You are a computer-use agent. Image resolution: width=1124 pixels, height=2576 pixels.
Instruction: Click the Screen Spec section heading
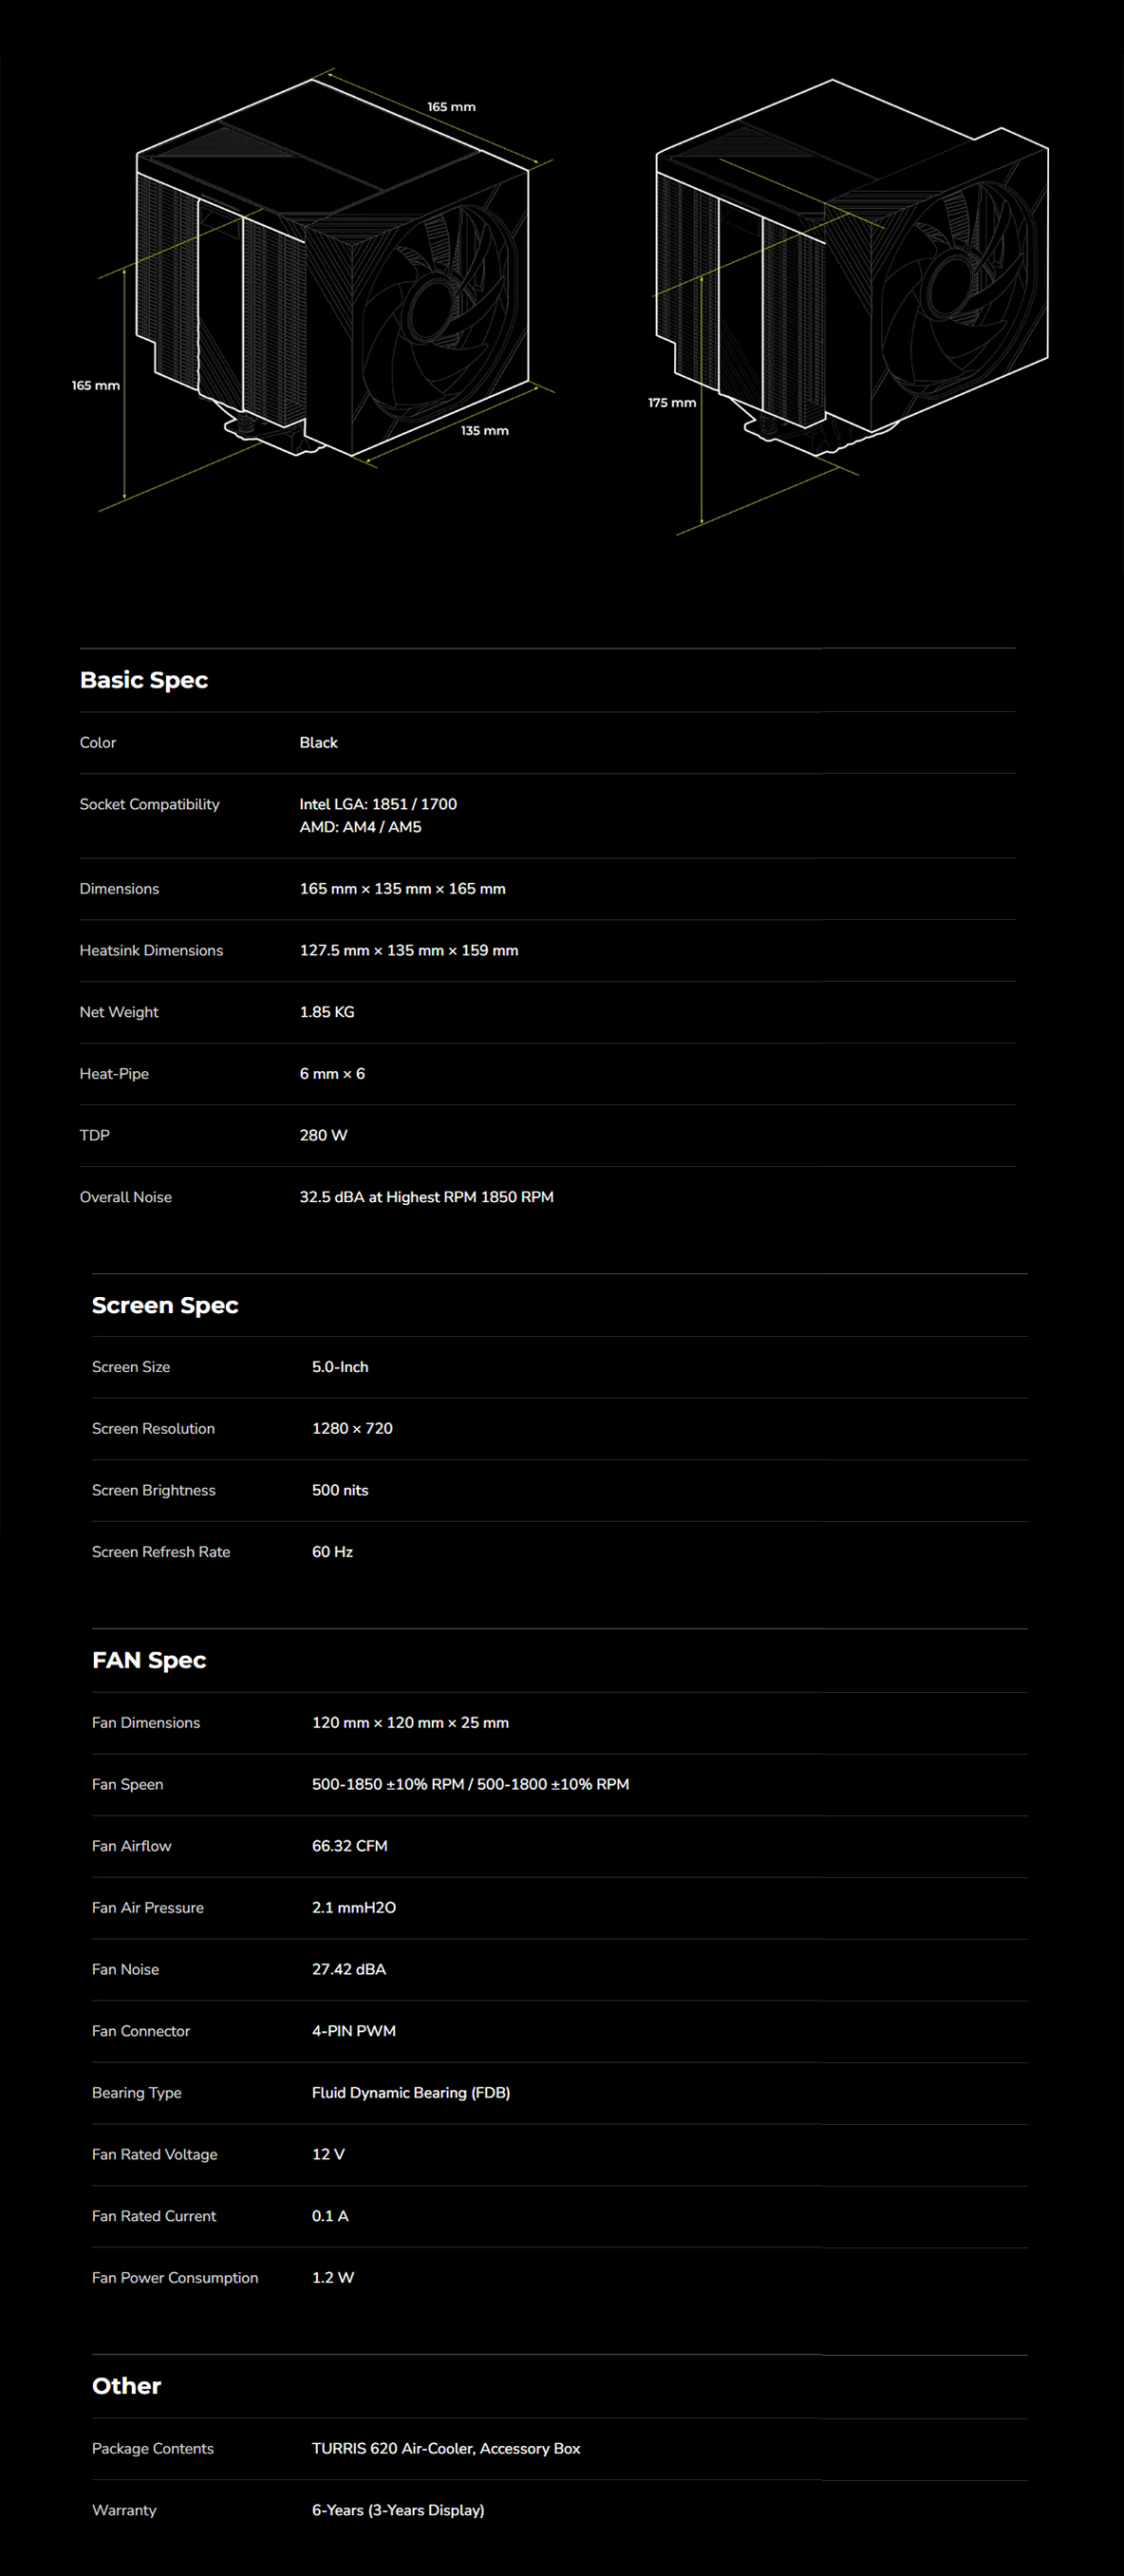tap(165, 1305)
